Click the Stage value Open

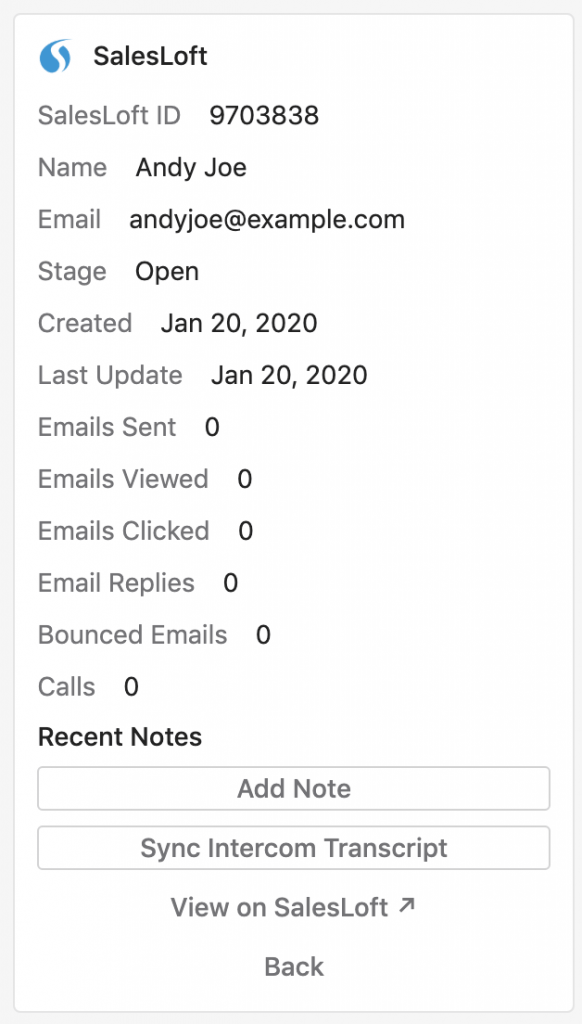click(167, 272)
